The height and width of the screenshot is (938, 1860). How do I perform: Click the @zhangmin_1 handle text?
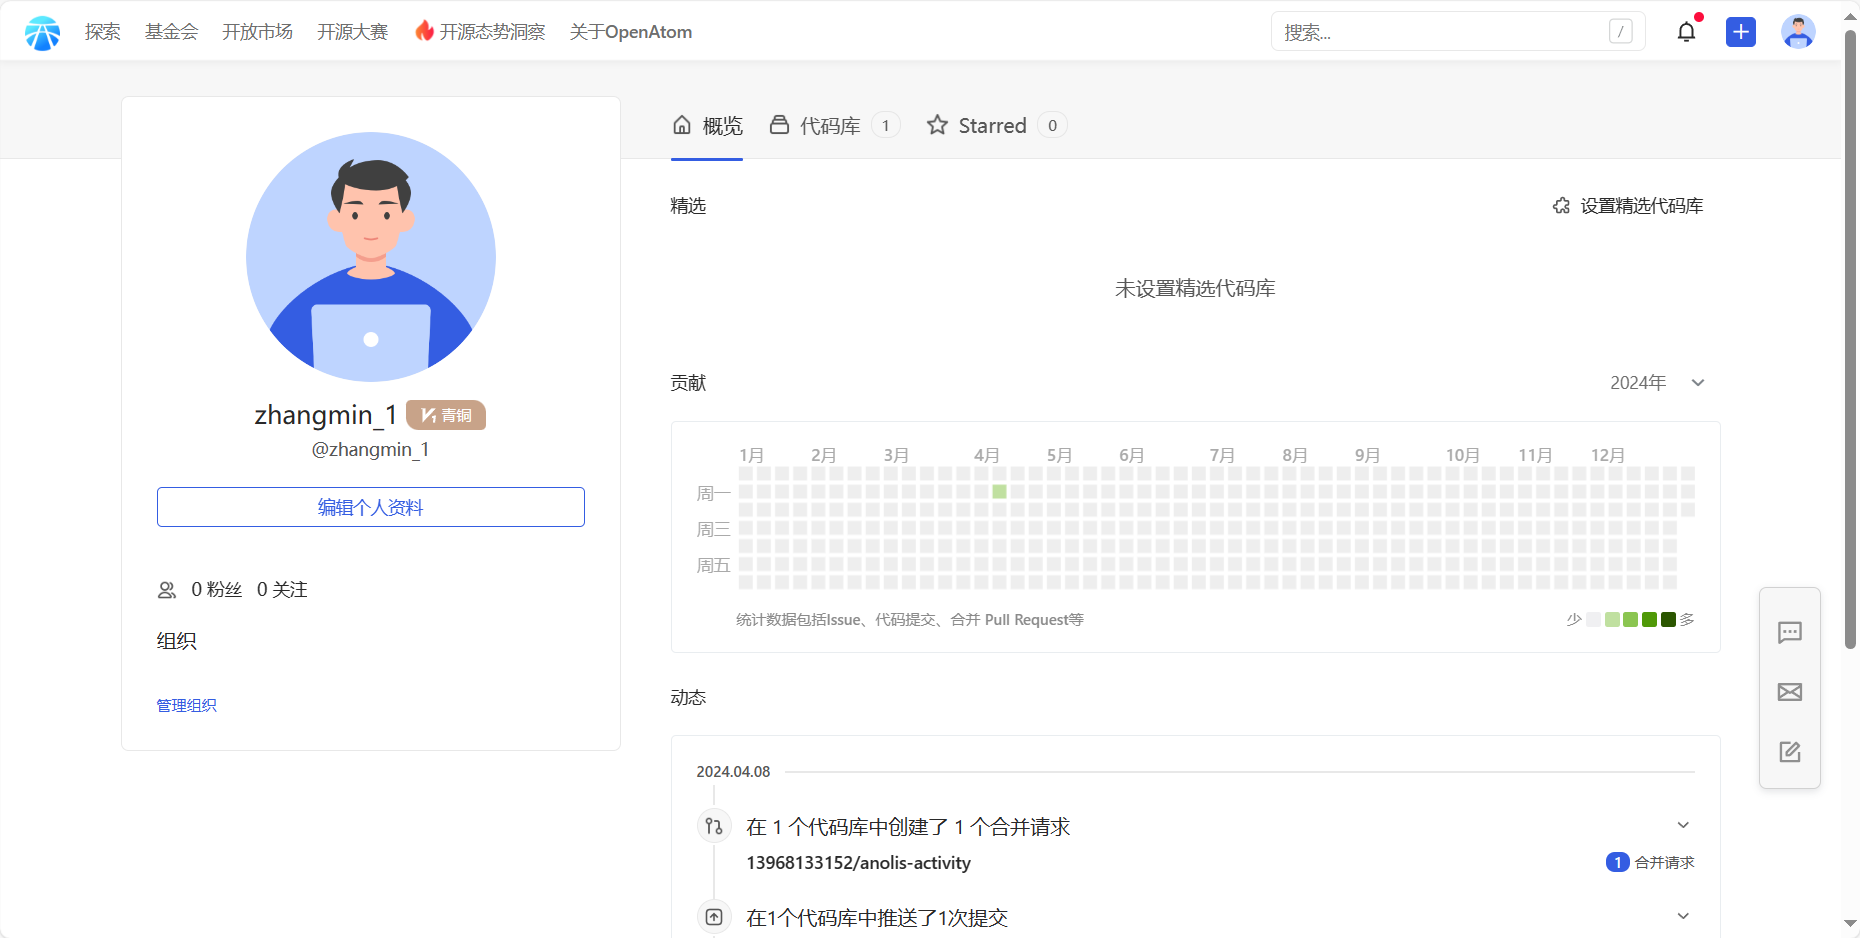pyautogui.click(x=371, y=450)
